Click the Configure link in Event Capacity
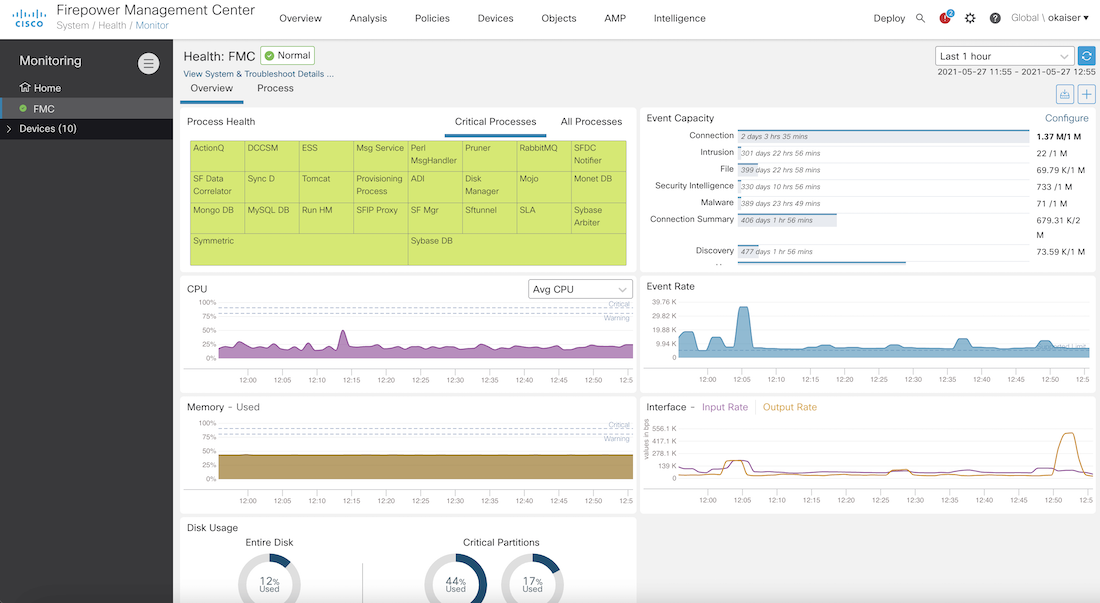The width and height of the screenshot is (1100, 603). (x=1066, y=118)
